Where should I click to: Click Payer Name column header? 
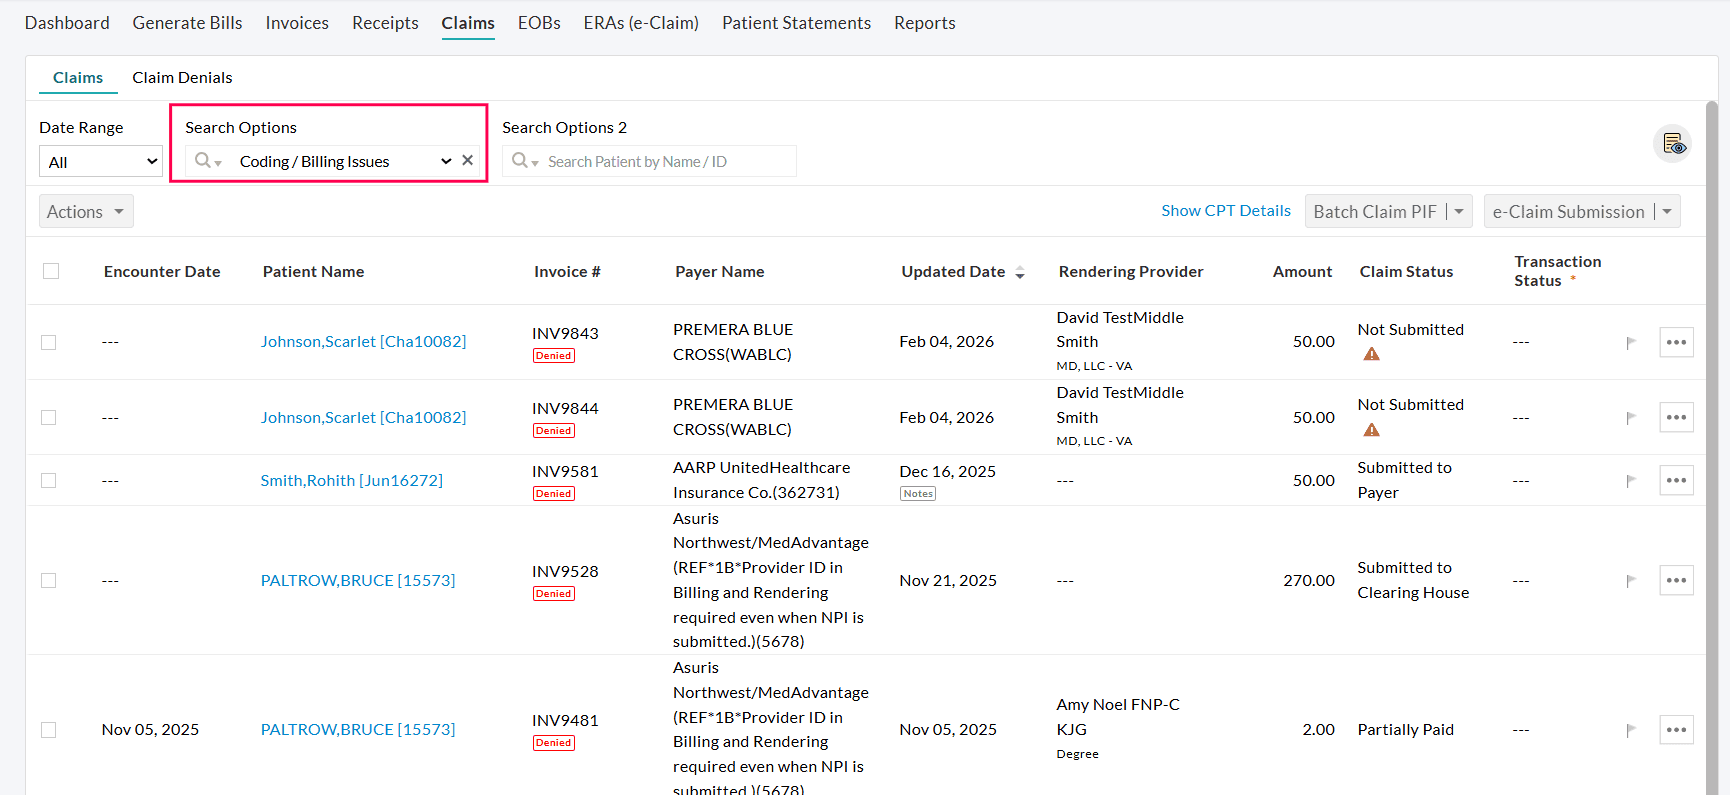pos(719,271)
